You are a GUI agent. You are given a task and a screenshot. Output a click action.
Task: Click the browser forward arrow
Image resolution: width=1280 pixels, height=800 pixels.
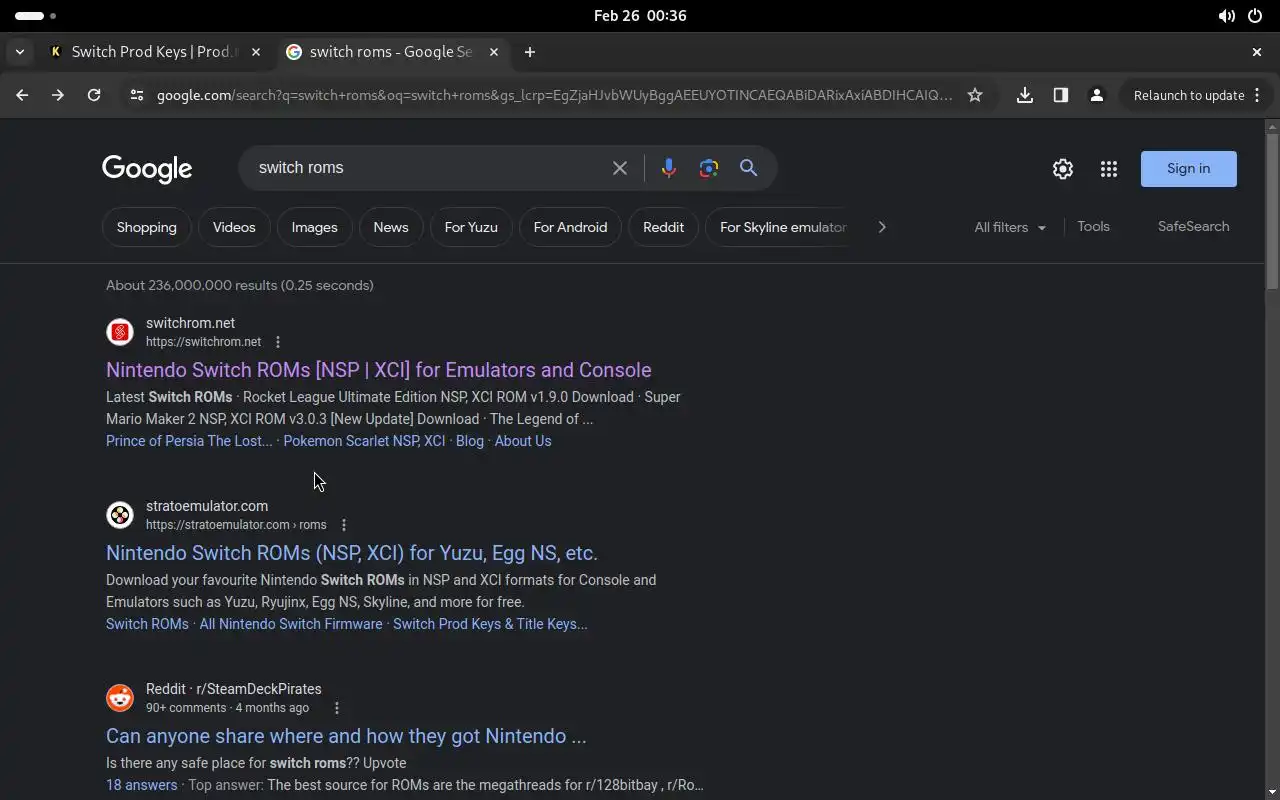pyautogui.click(x=58, y=95)
